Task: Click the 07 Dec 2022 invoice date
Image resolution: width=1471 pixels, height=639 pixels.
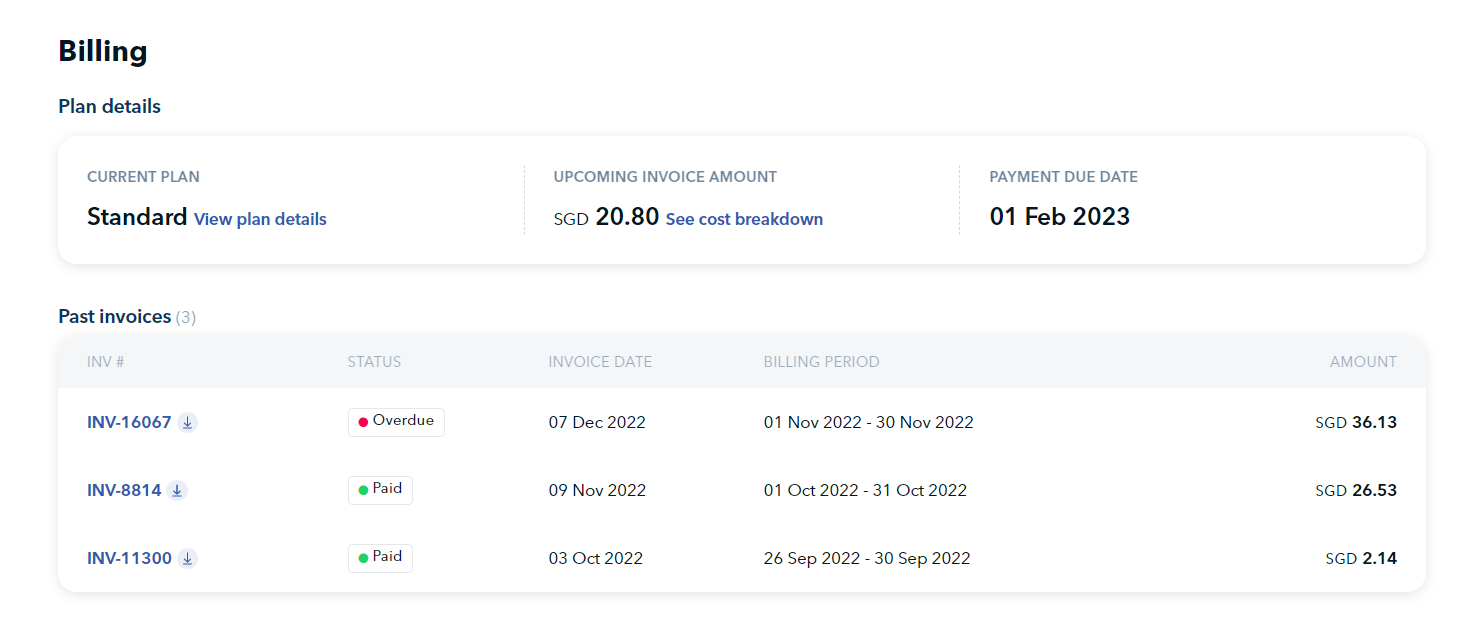Action: (x=597, y=422)
